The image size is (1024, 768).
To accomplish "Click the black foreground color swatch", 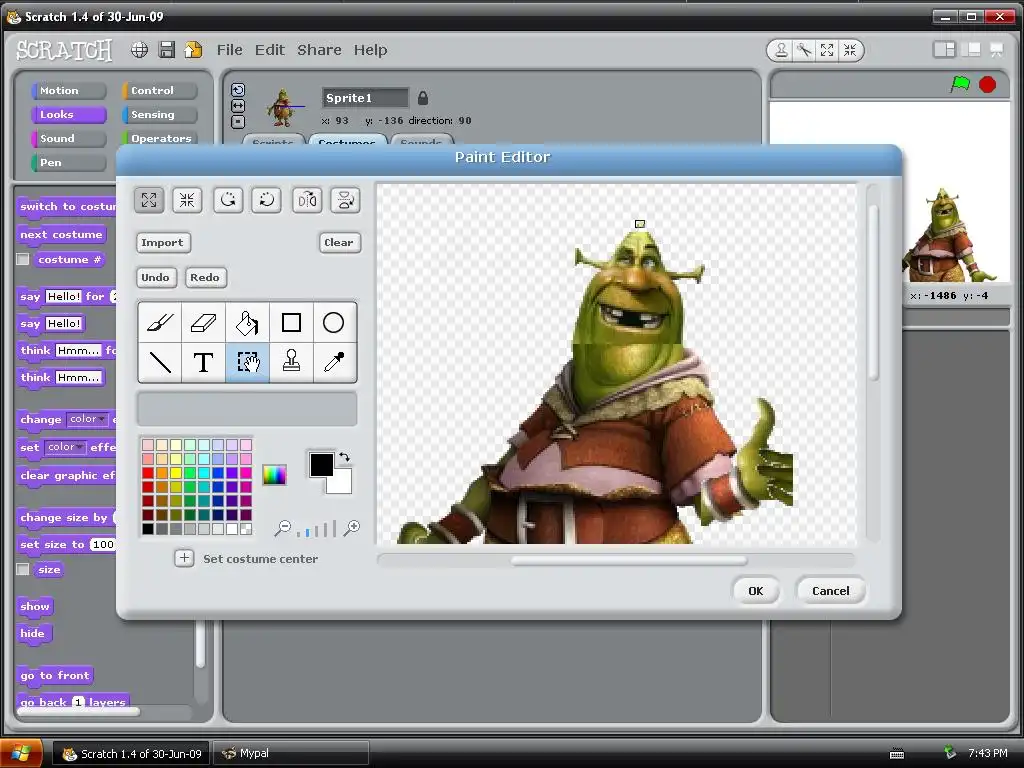I will (320, 463).
